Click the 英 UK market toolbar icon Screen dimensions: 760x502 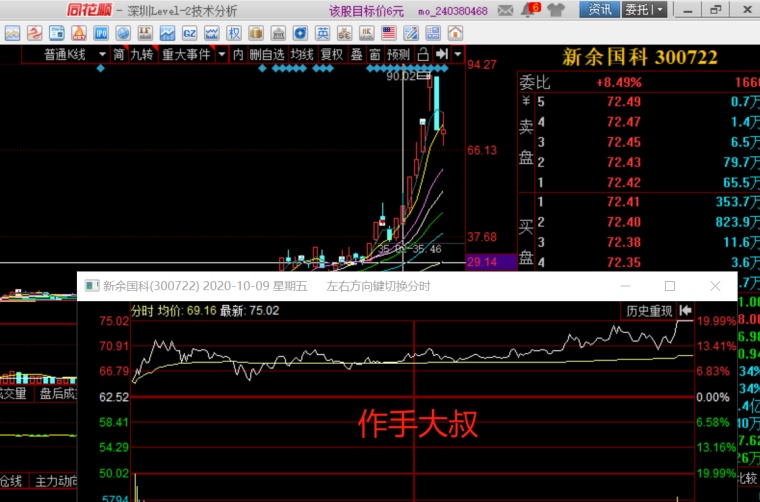(322, 33)
